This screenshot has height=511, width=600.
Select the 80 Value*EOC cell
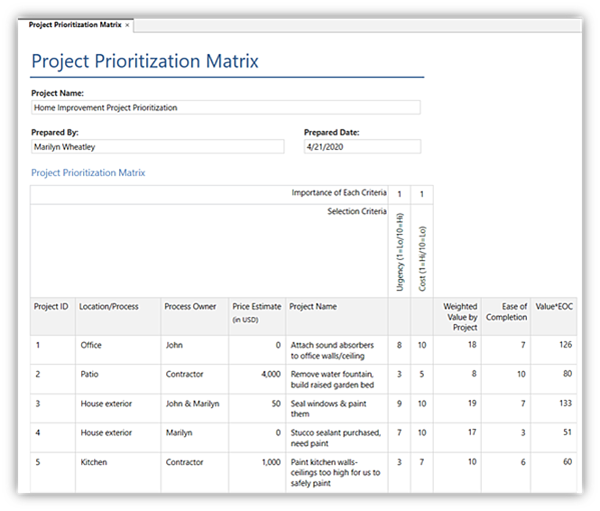click(x=554, y=379)
